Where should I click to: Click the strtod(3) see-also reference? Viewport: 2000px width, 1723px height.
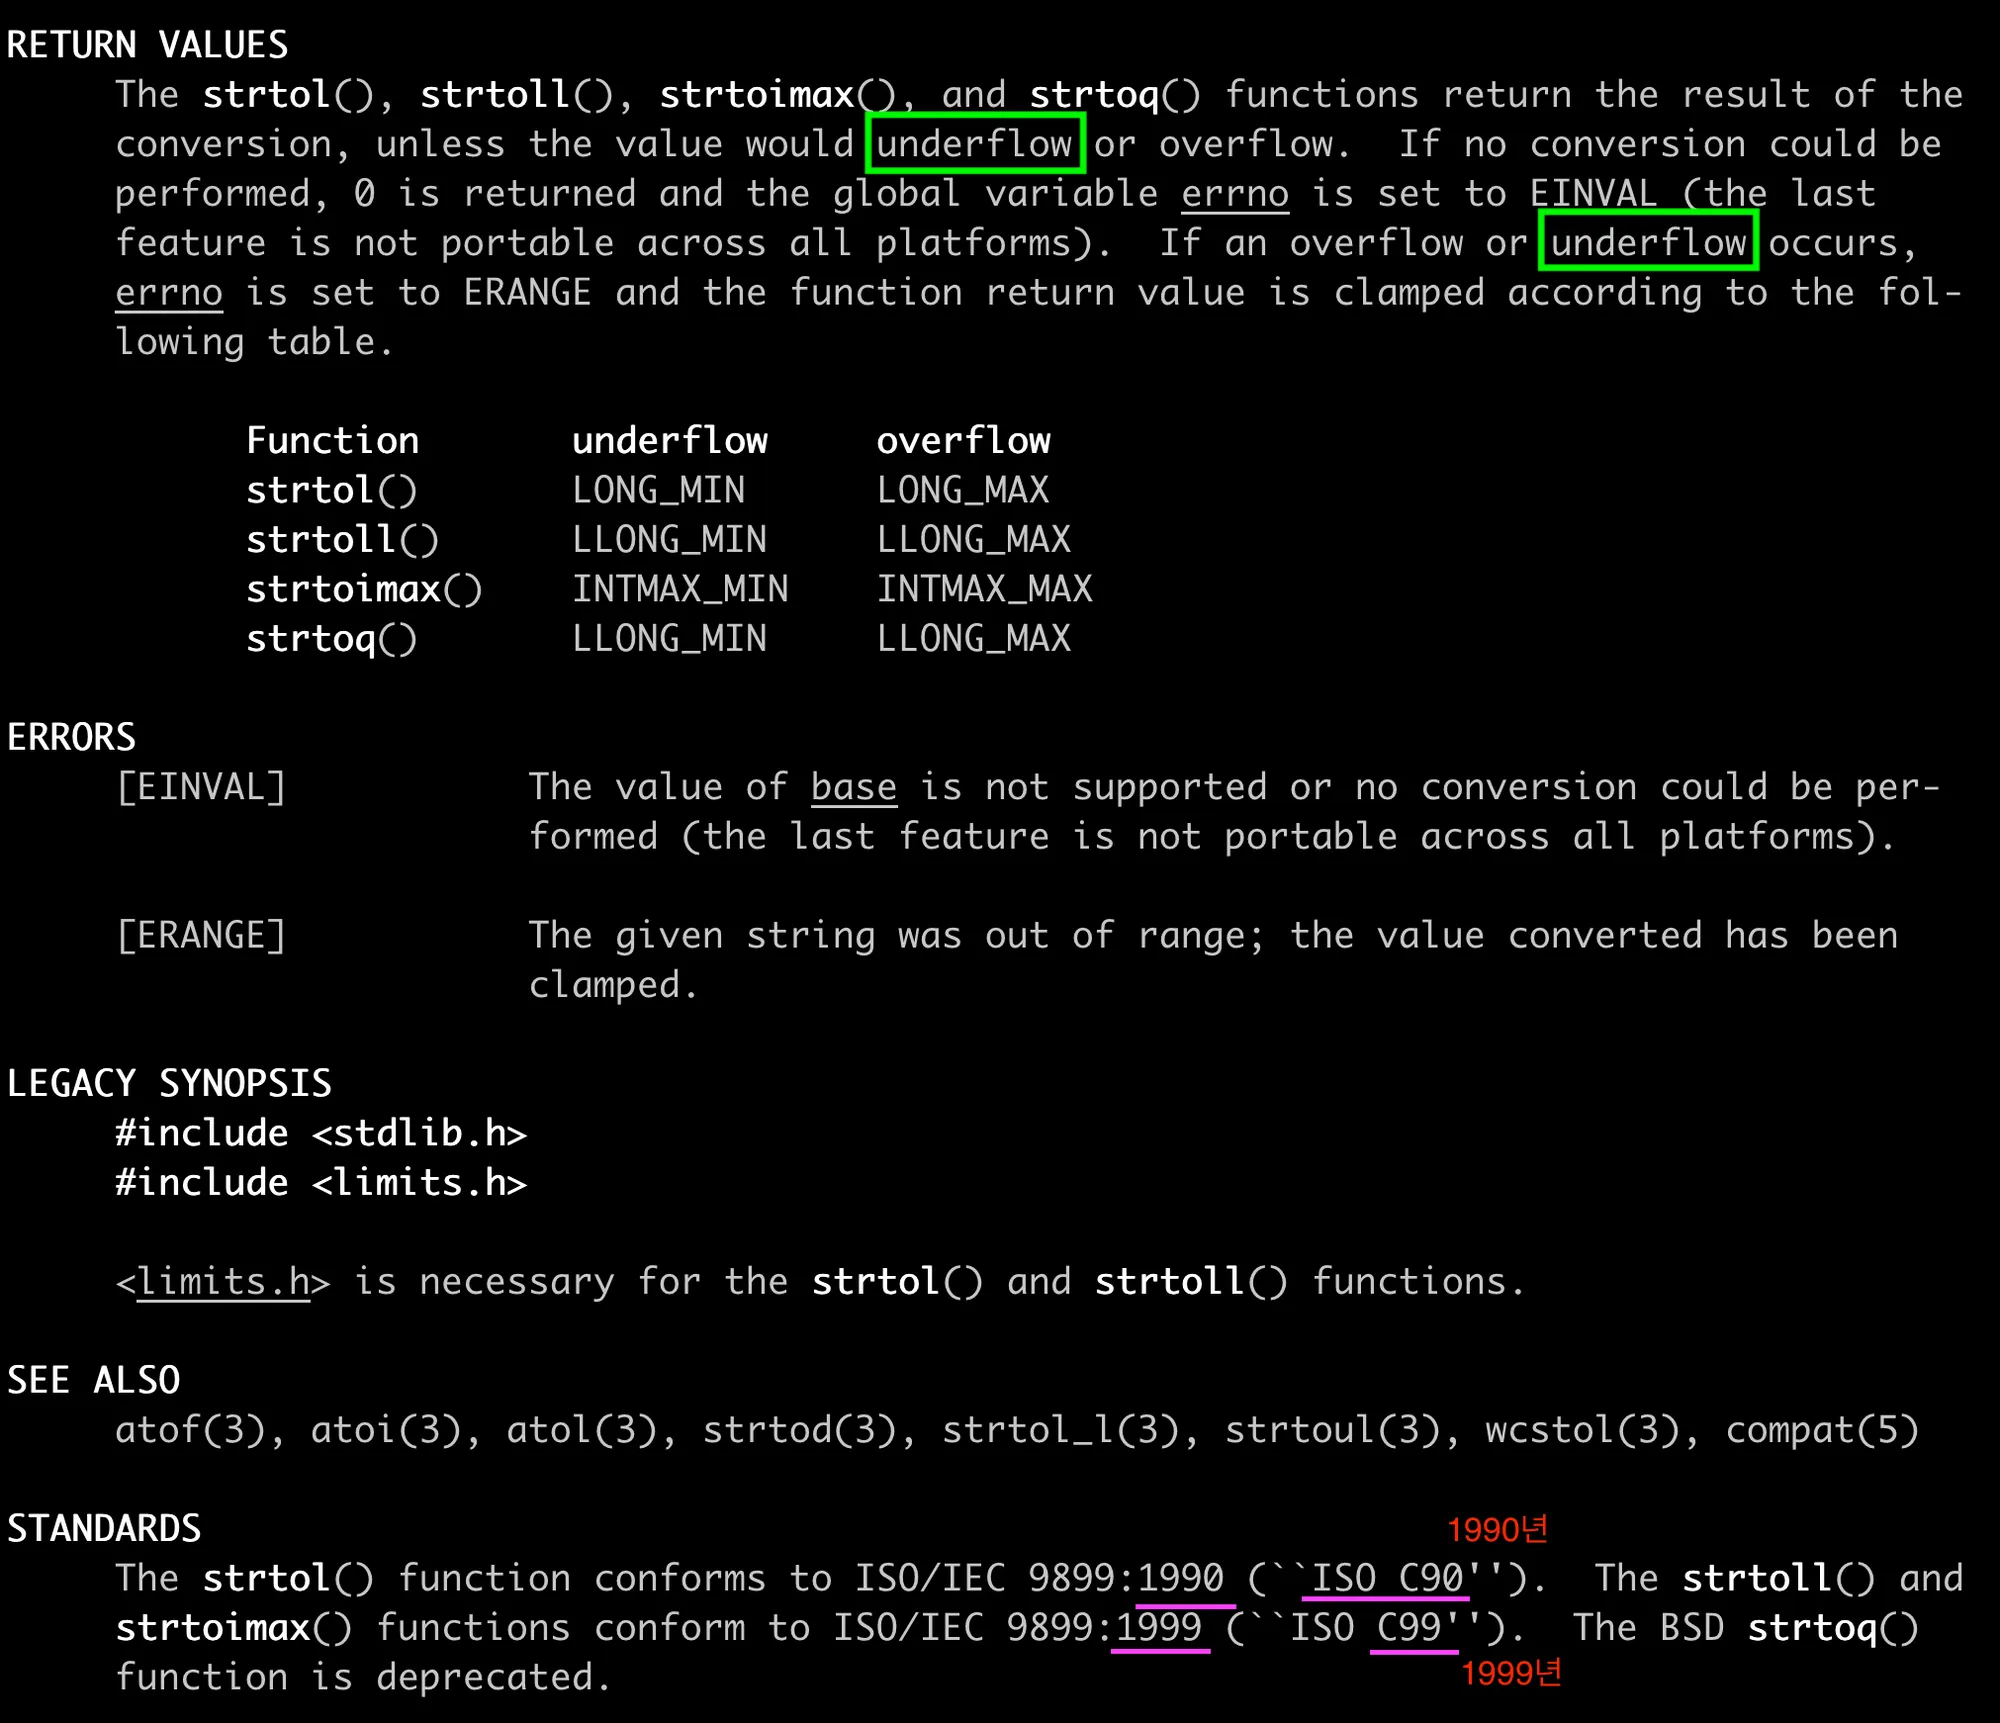click(799, 1430)
